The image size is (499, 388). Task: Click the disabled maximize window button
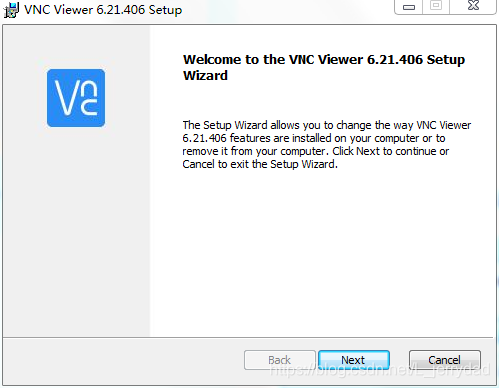coord(436,6)
